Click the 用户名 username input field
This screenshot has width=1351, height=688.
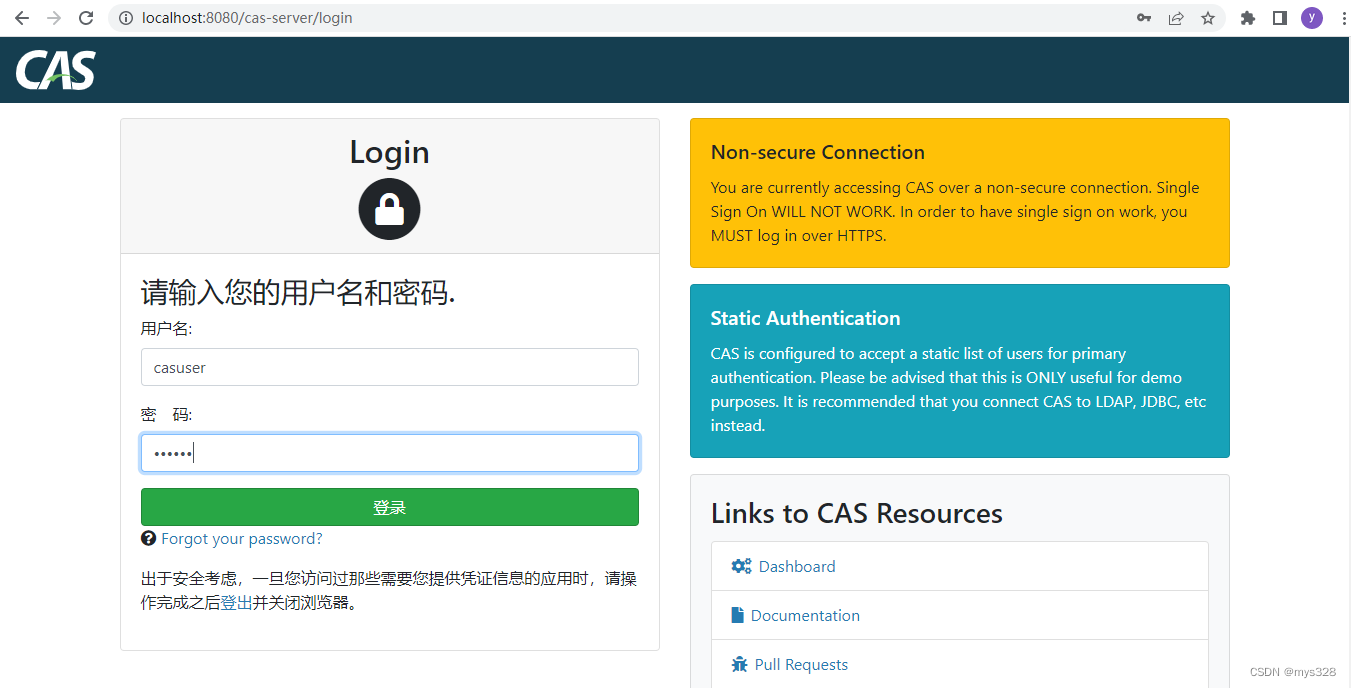[389, 367]
